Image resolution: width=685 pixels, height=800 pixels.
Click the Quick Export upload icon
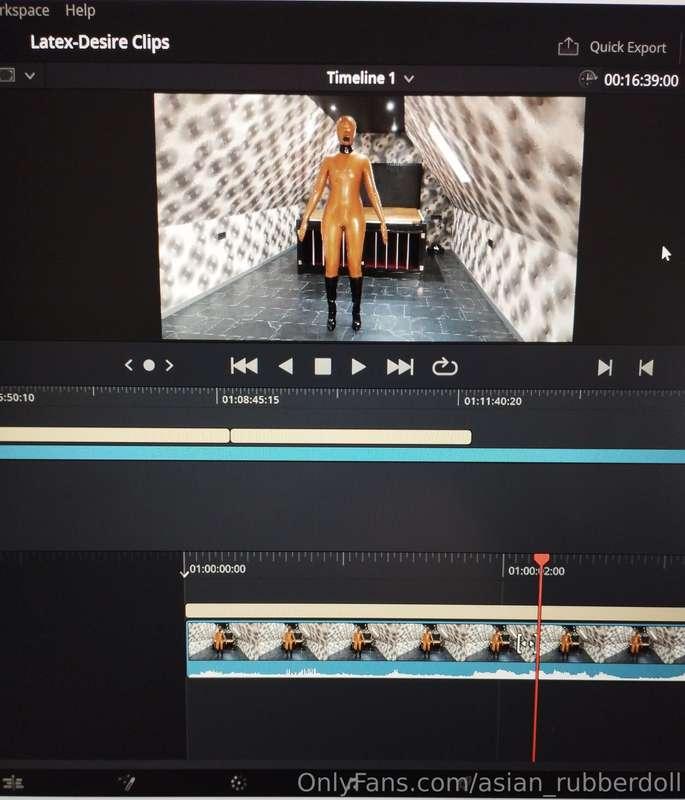(568, 46)
